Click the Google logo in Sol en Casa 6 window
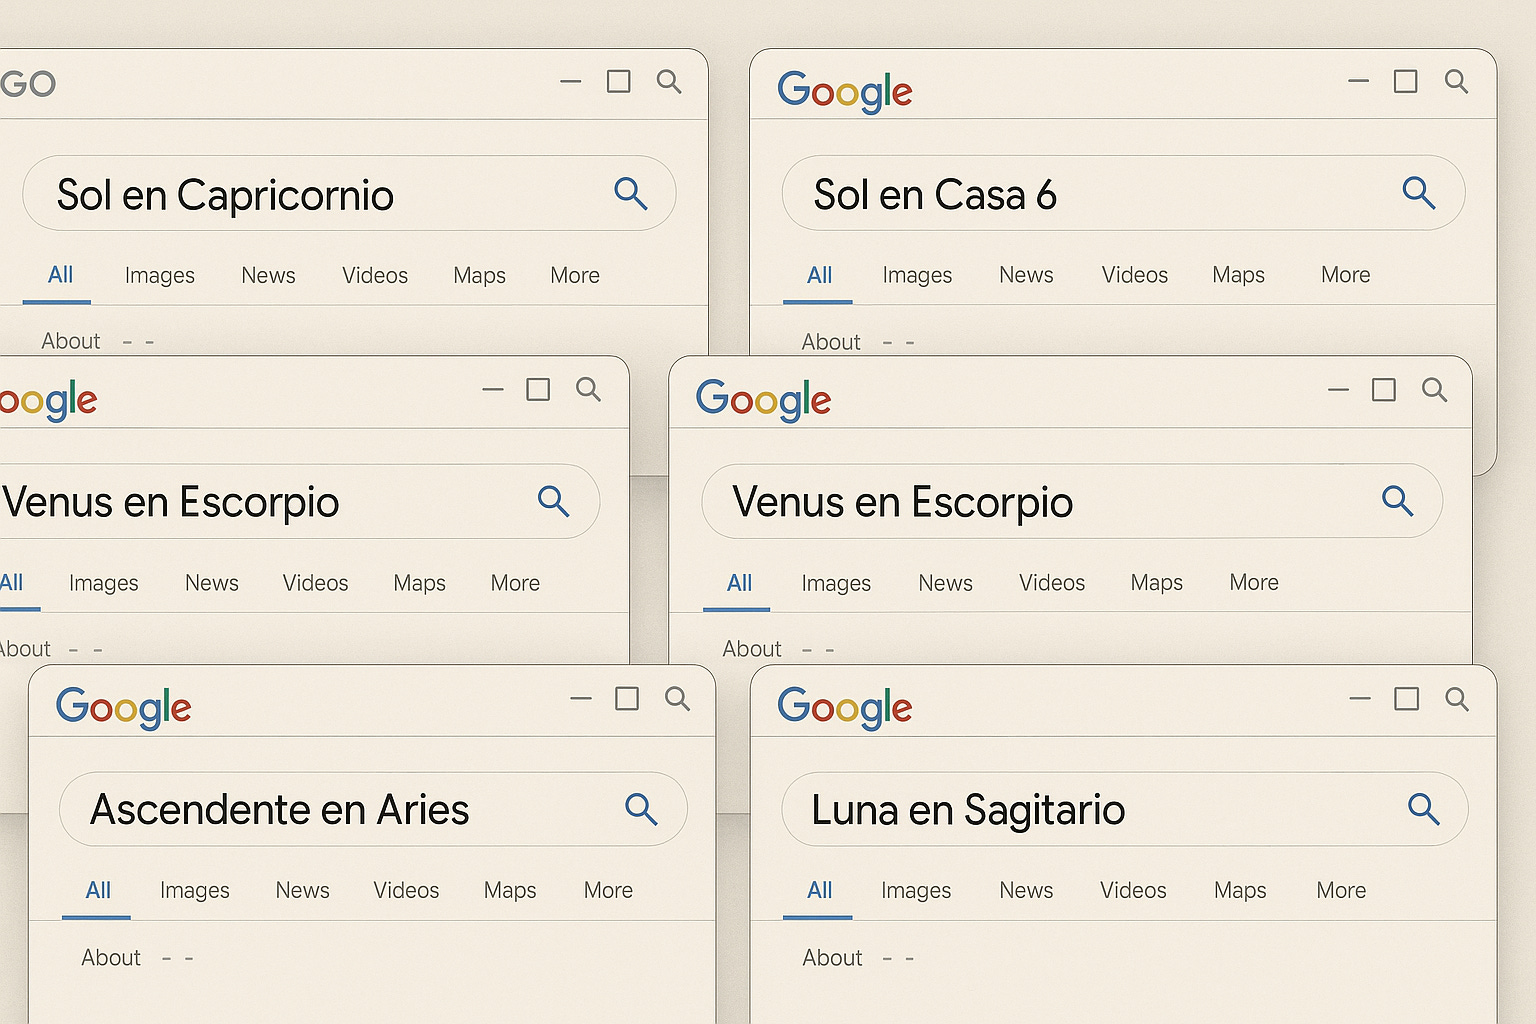This screenshot has height=1024, width=1536. coord(845,91)
